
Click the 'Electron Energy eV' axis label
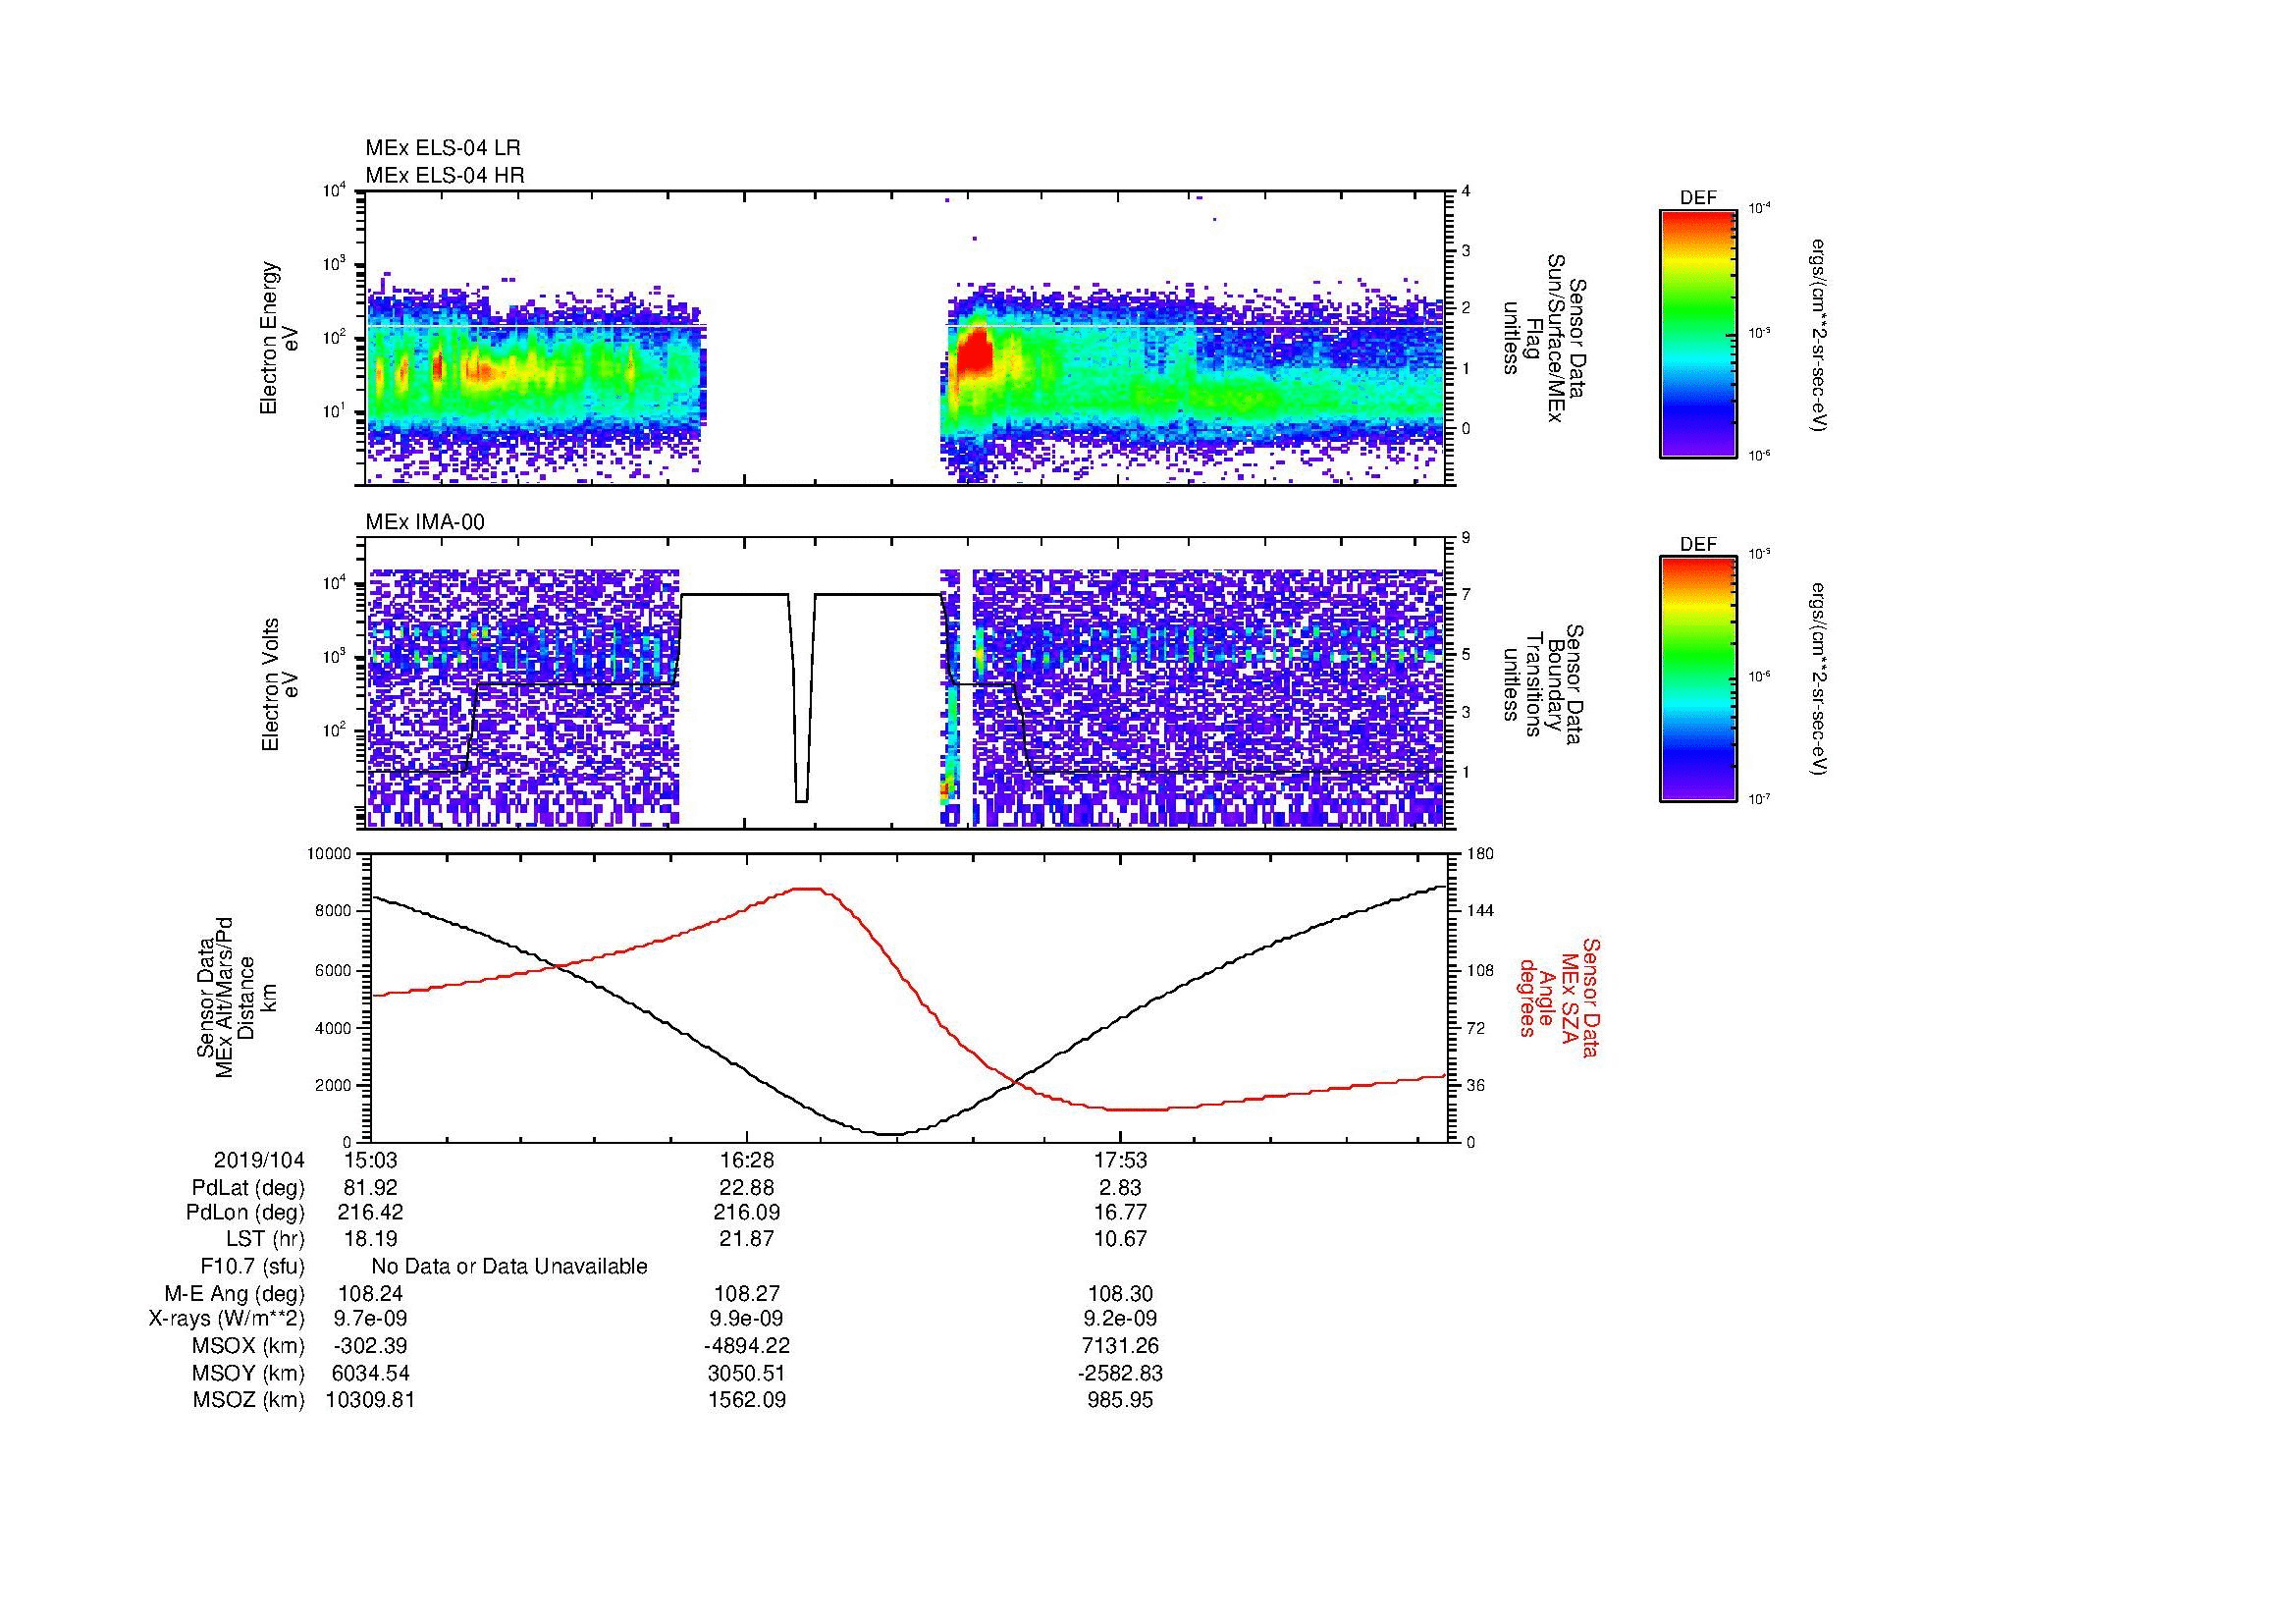(x=280, y=338)
